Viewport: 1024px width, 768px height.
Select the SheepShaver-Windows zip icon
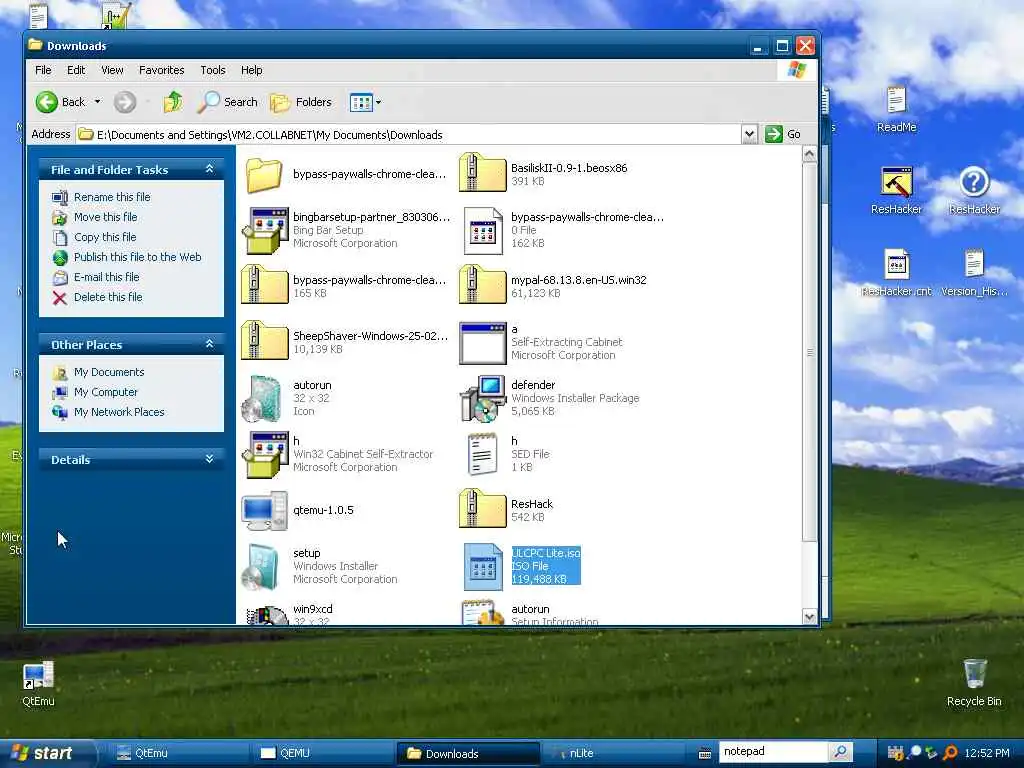tap(264, 341)
